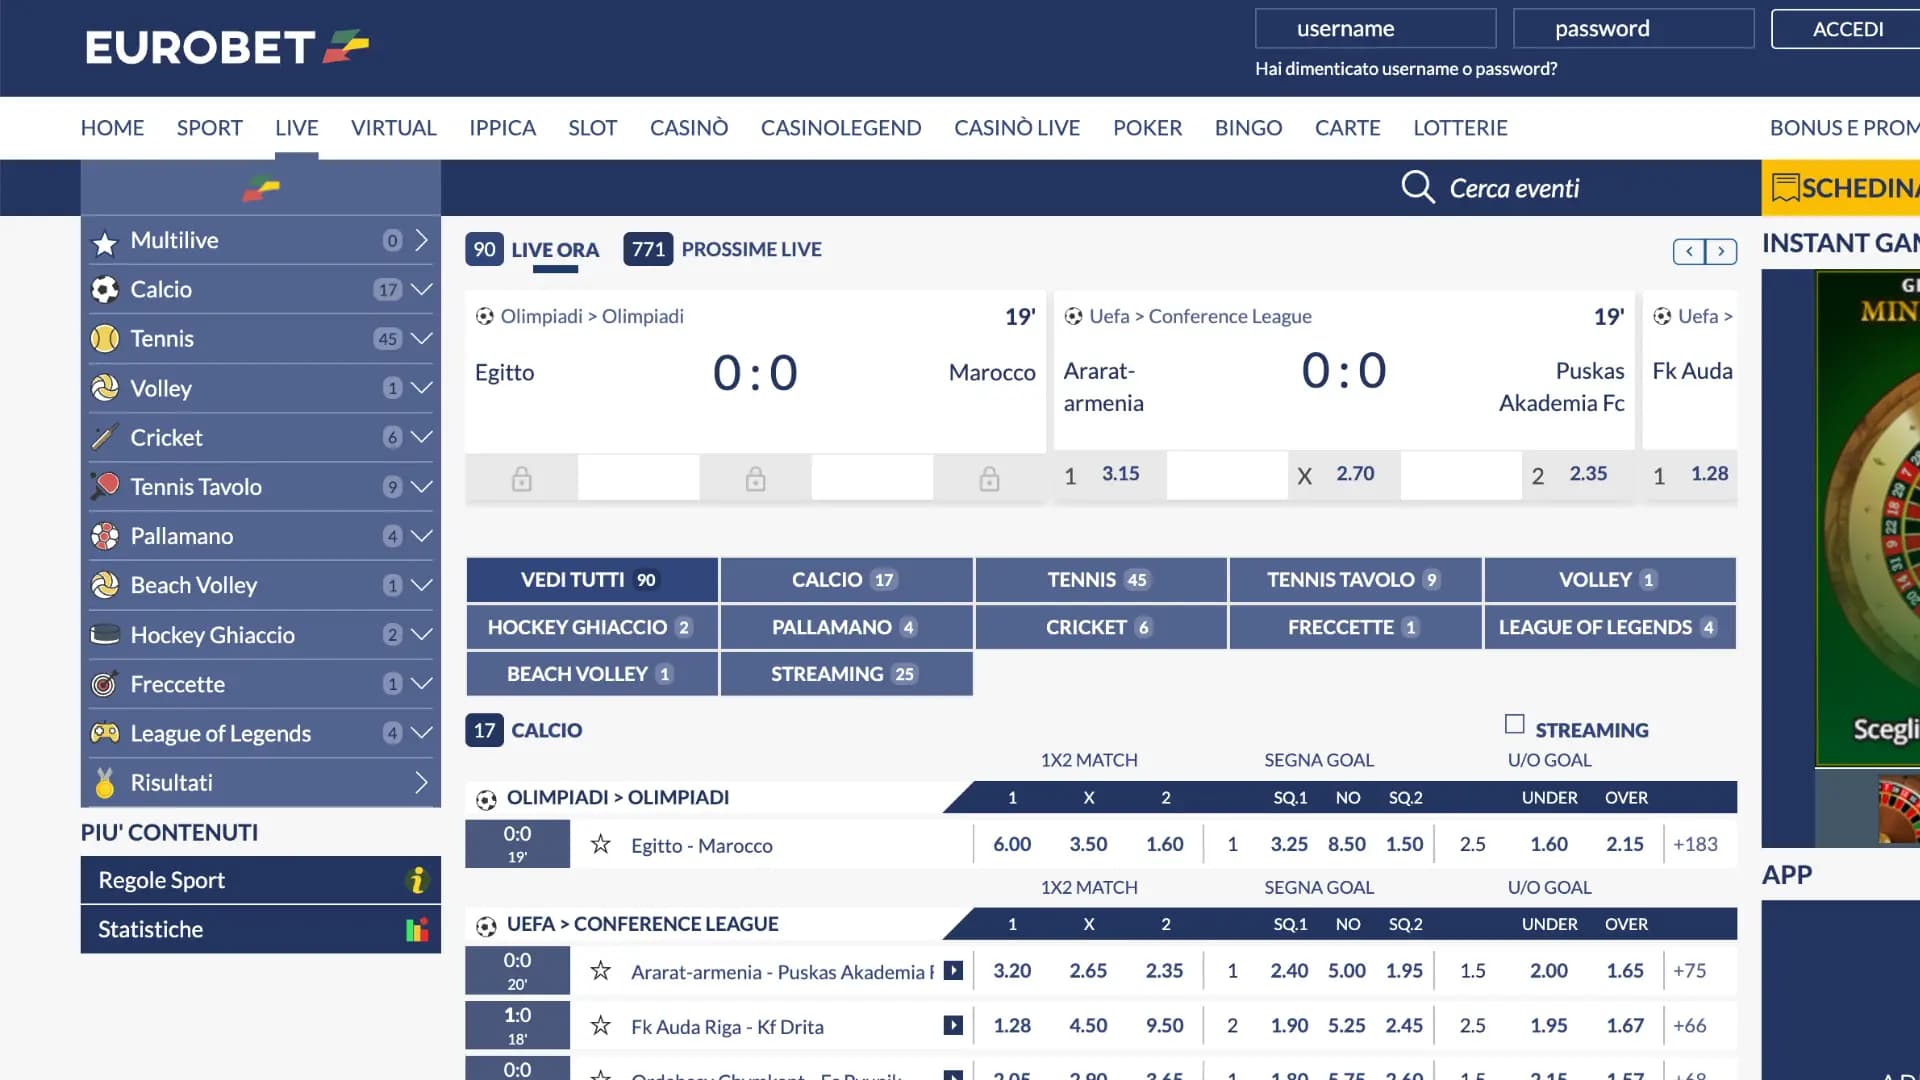1920x1080 pixels.
Task: Click the Regole Sport info icon
Action: [x=417, y=880]
